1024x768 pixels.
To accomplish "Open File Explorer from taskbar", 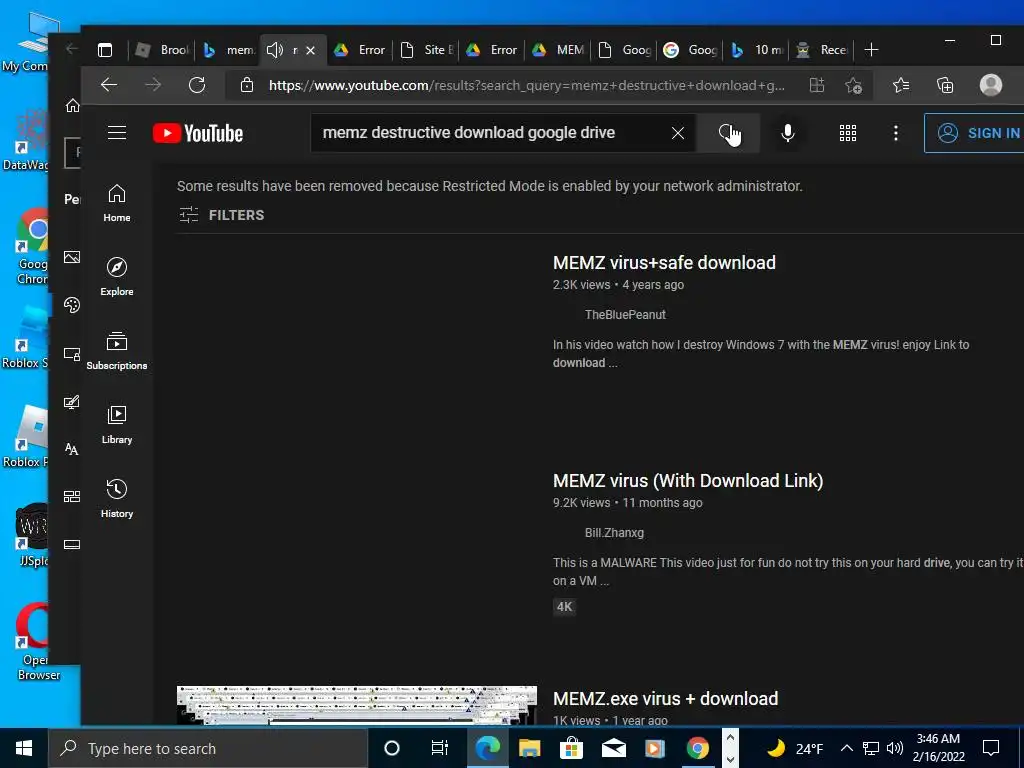I will (530, 748).
